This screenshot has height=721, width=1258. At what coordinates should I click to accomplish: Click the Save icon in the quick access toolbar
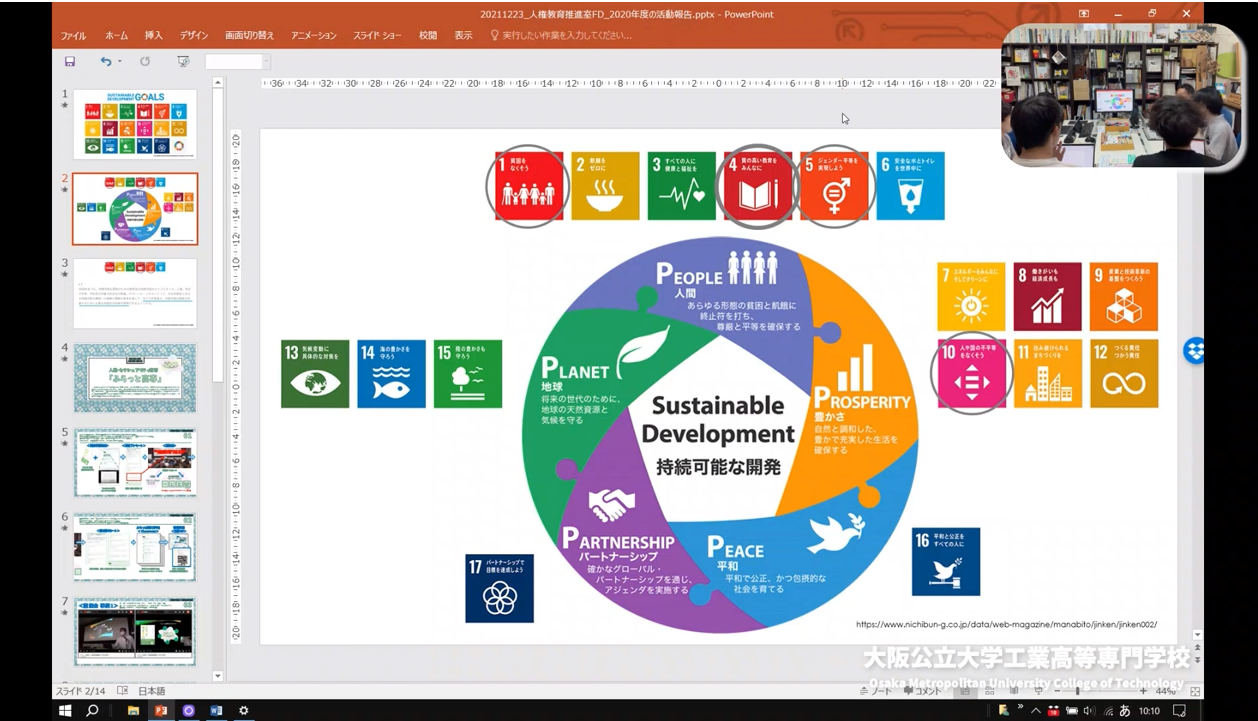70,61
